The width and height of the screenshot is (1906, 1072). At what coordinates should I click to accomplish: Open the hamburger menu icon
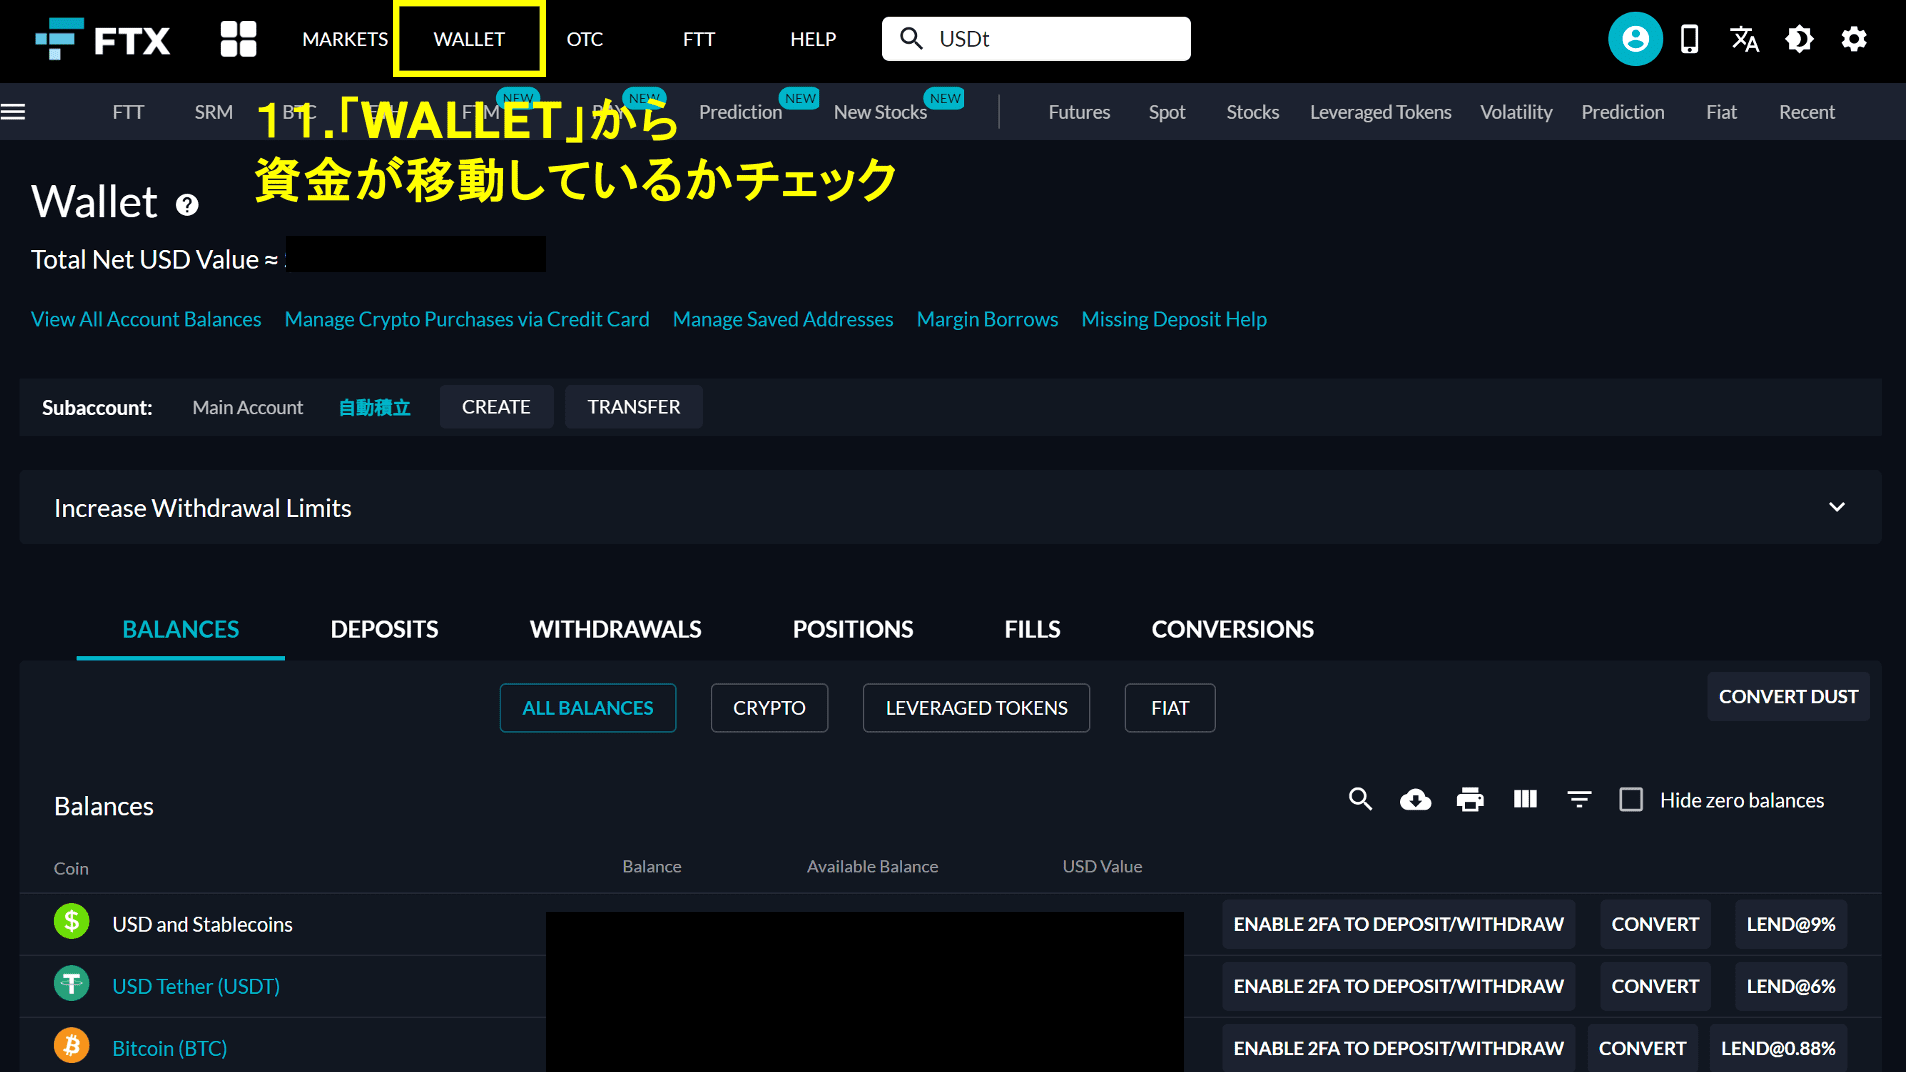pyautogui.click(x=13, y=112)
